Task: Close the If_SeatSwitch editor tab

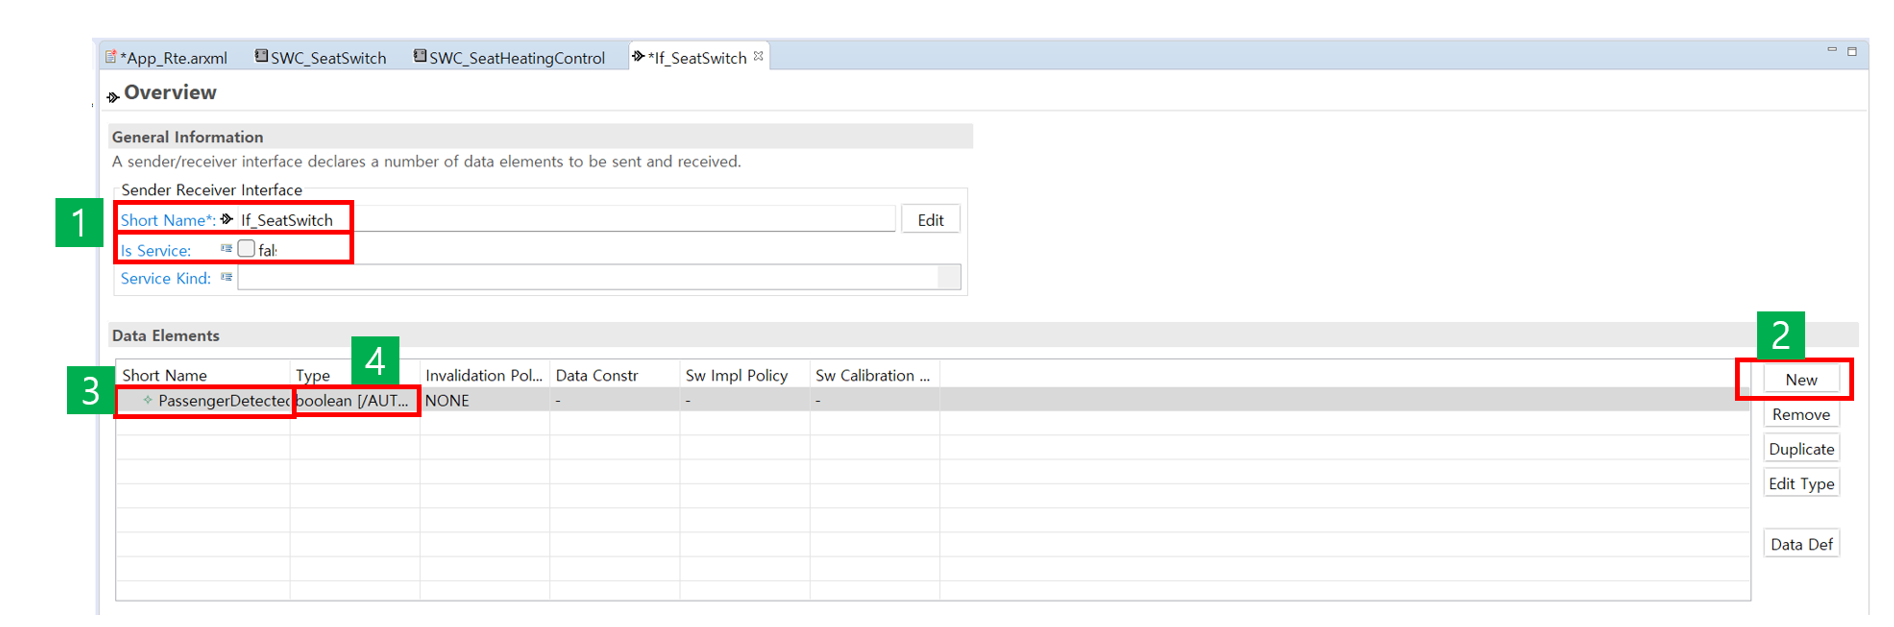Action: (x=759, y=56)
